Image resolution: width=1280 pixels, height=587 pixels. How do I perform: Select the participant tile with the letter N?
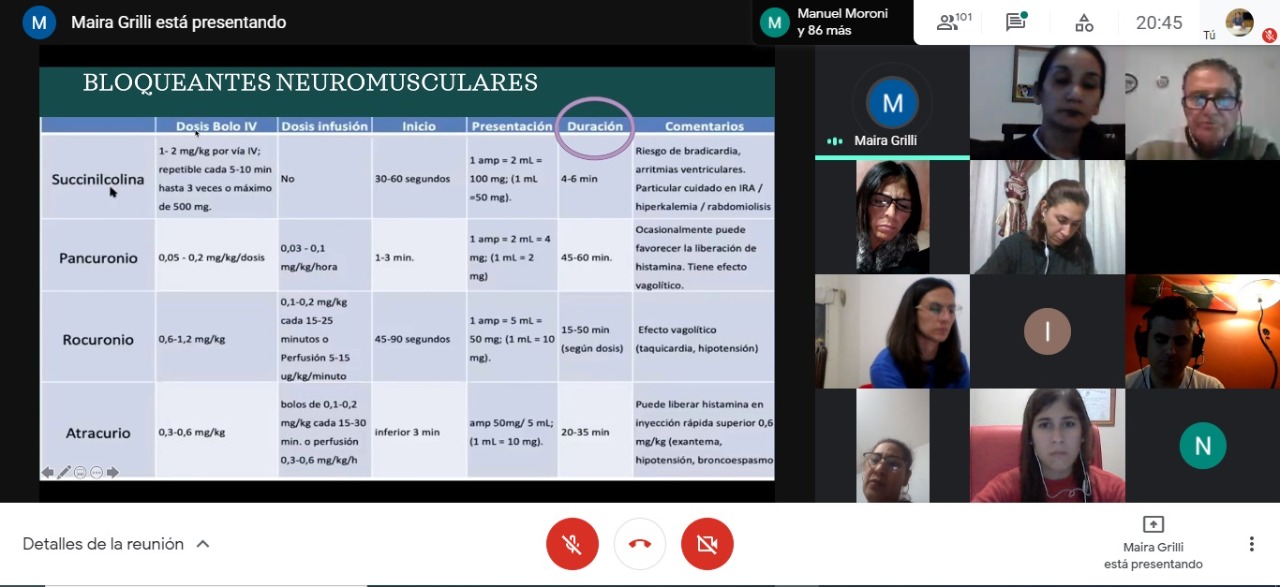click(1202, 446)
